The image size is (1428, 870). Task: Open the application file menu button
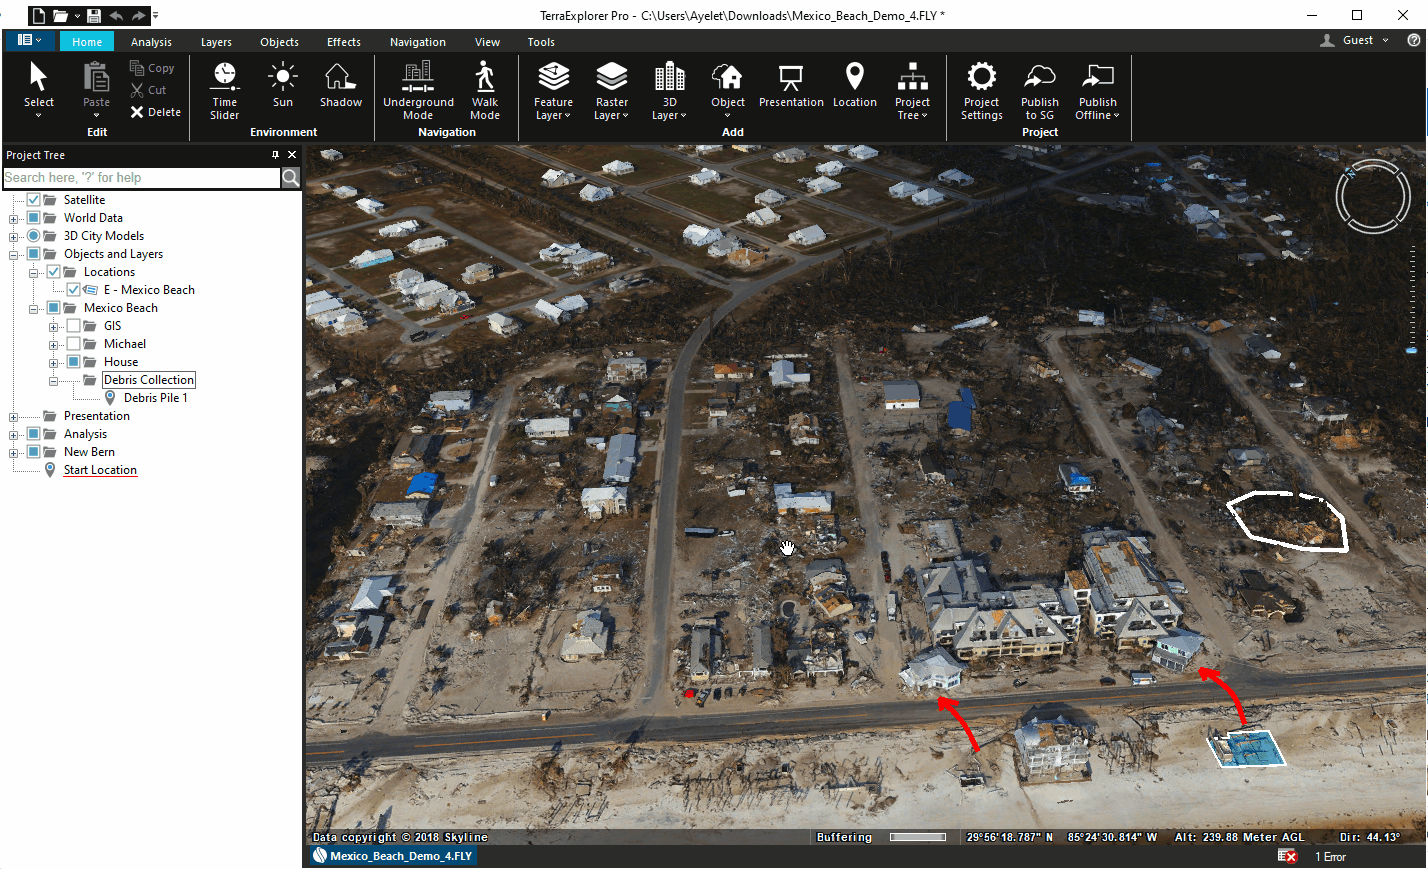[x=29, y=40]
